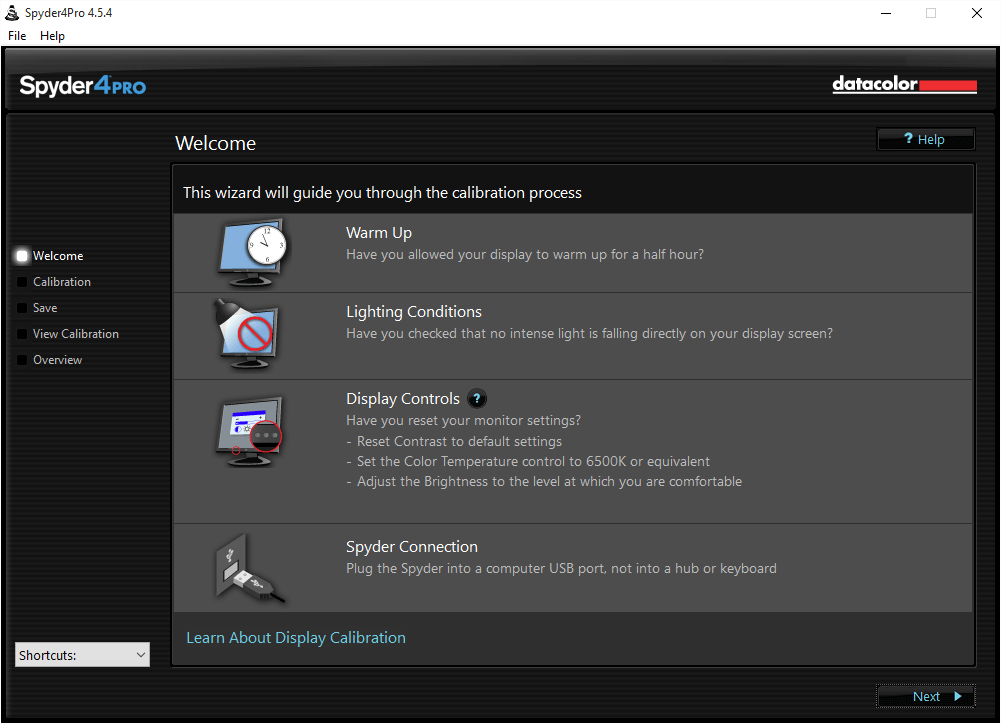This screenshot has height=724, width=1001.
Task: Click the Help button at top right
Action: (x=926, y=139)
